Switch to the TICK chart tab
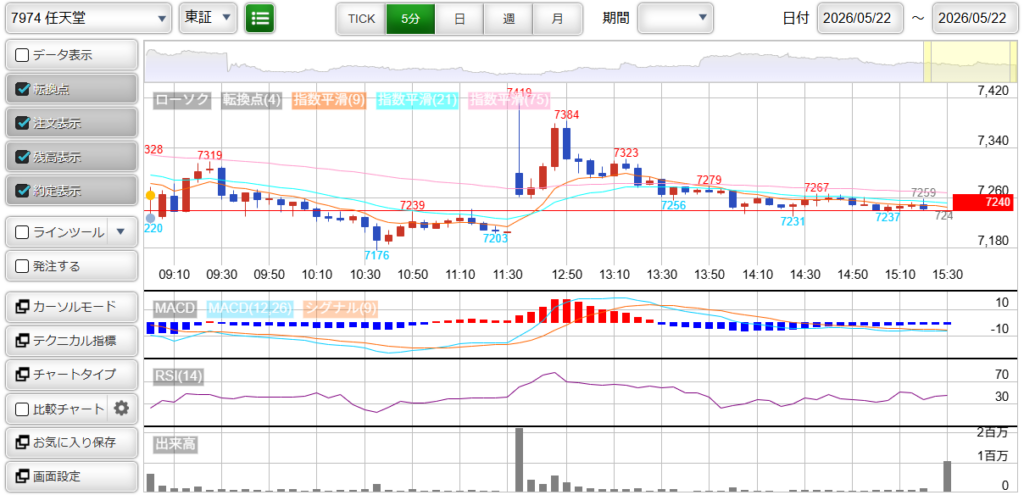This screenshot has height=495, width=1024. pos(361,19)
